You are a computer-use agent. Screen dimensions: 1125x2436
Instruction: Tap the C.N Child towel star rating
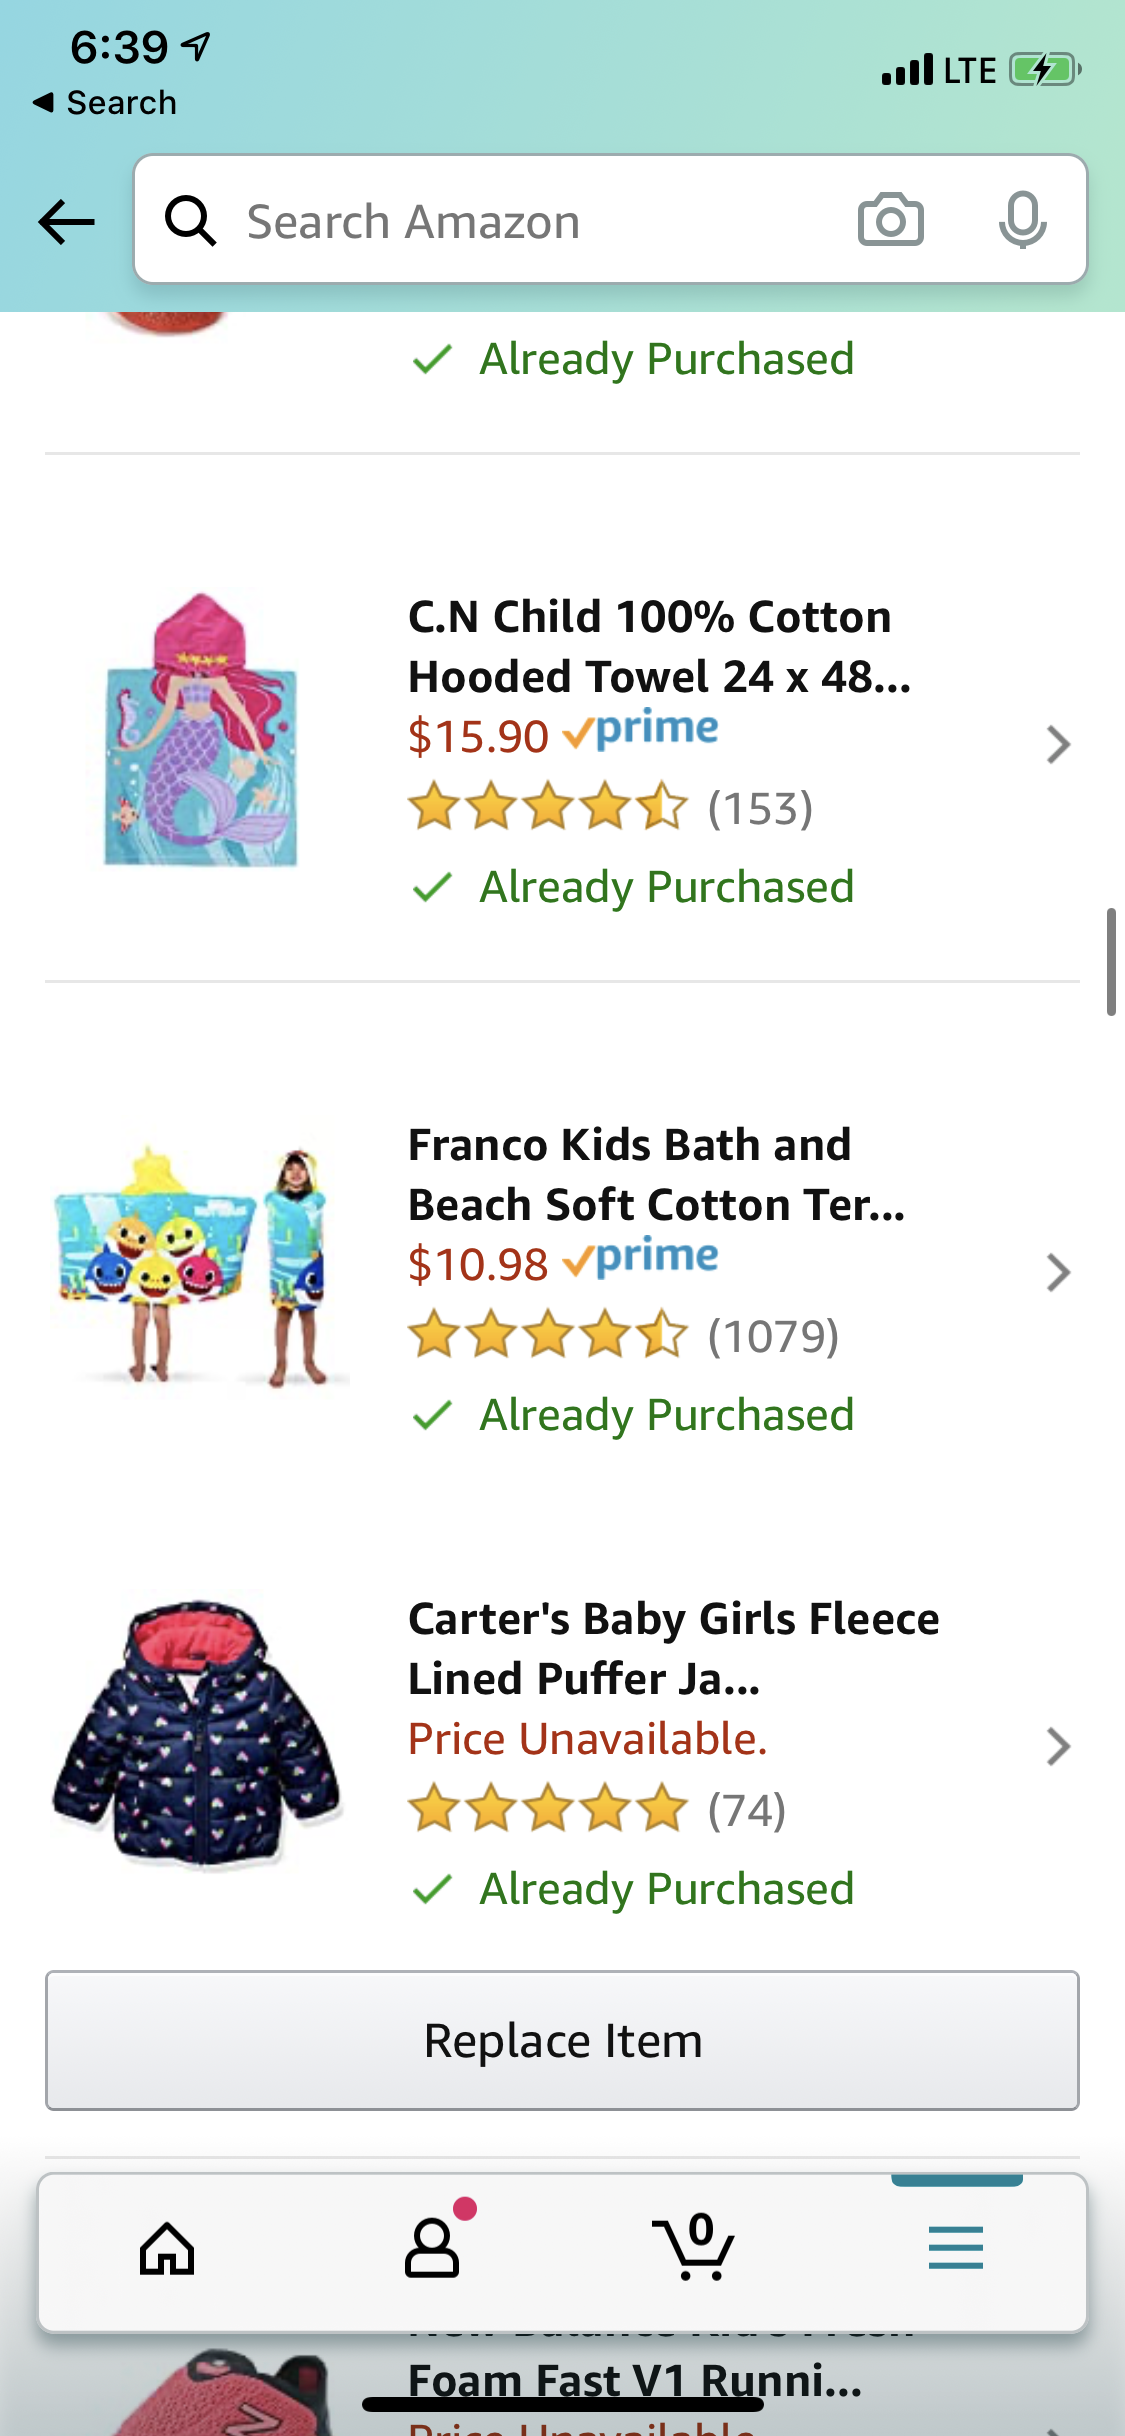[548, 808]
